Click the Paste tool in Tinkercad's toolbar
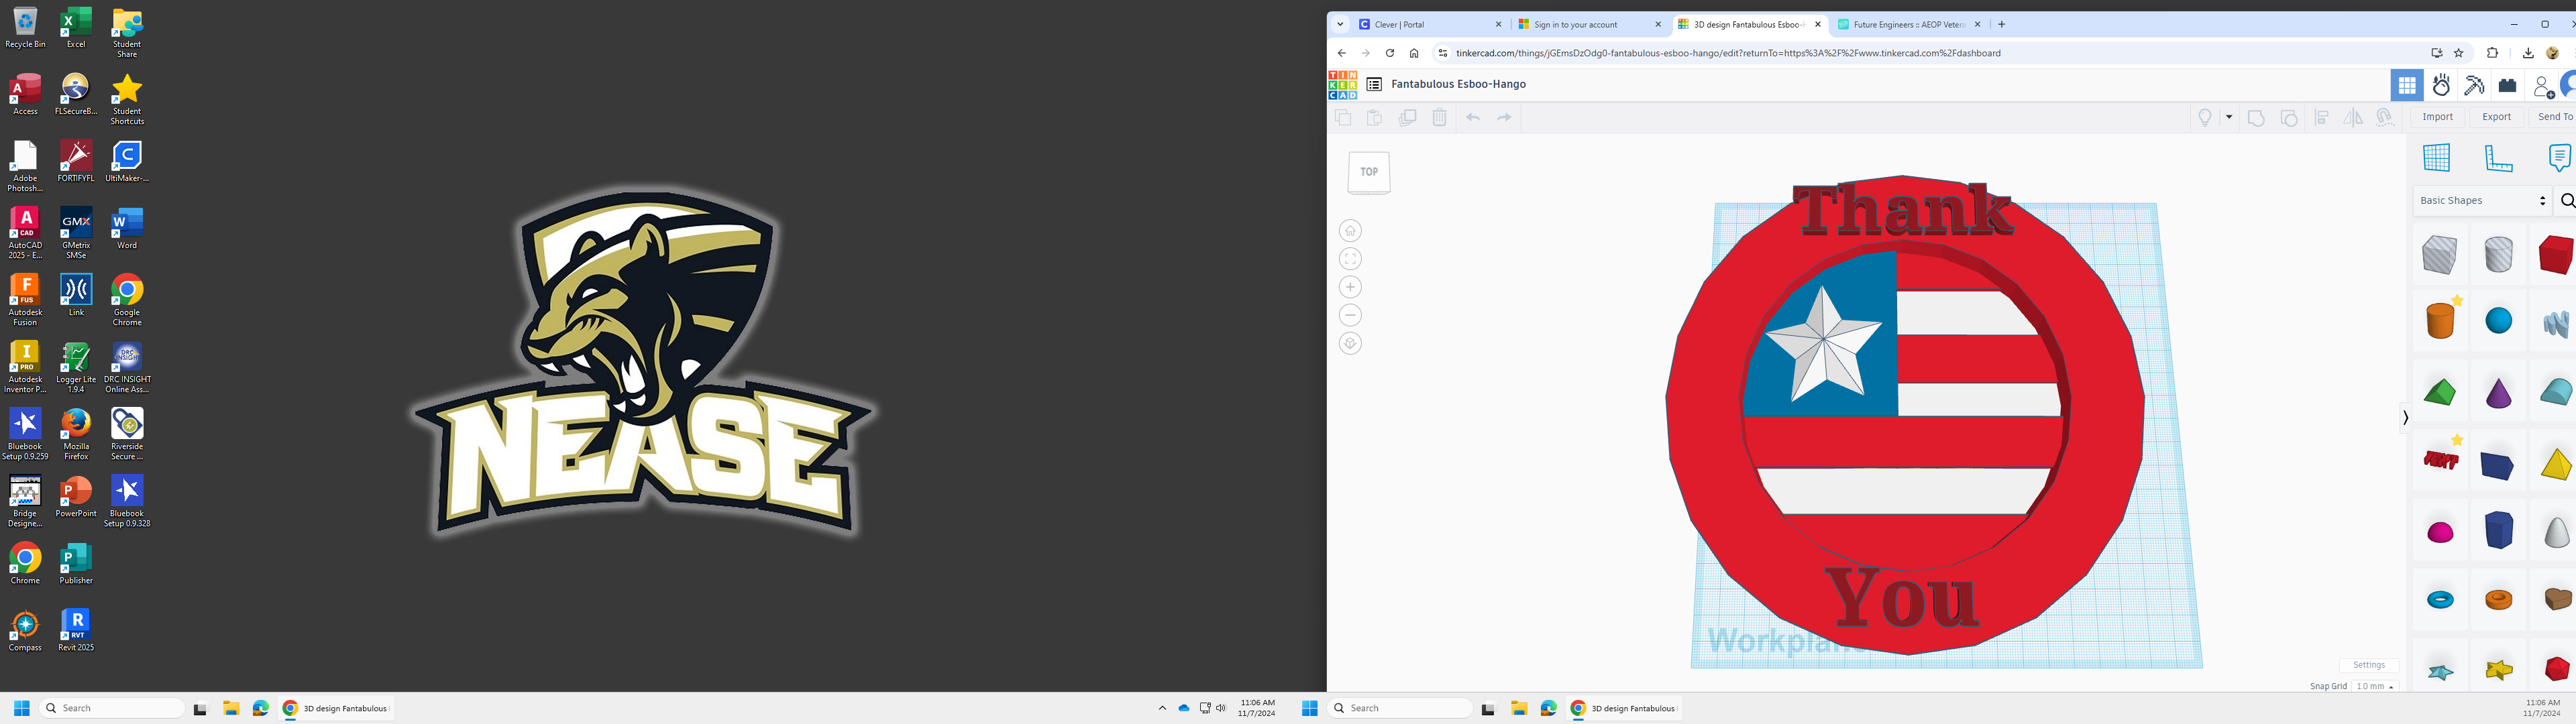Screen dimensions: 2576x724 point(1375,118)
